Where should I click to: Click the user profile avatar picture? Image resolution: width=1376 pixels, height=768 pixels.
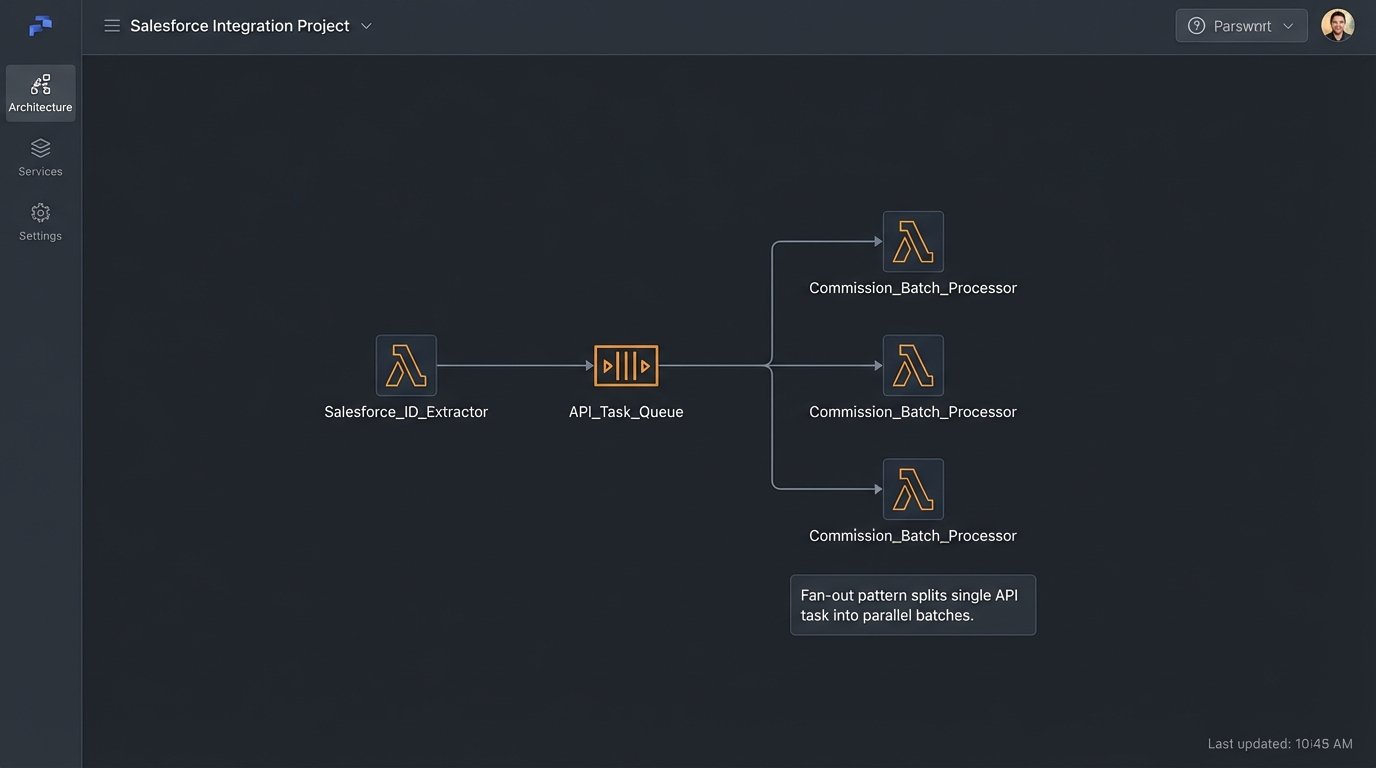tap(1337, 25)
